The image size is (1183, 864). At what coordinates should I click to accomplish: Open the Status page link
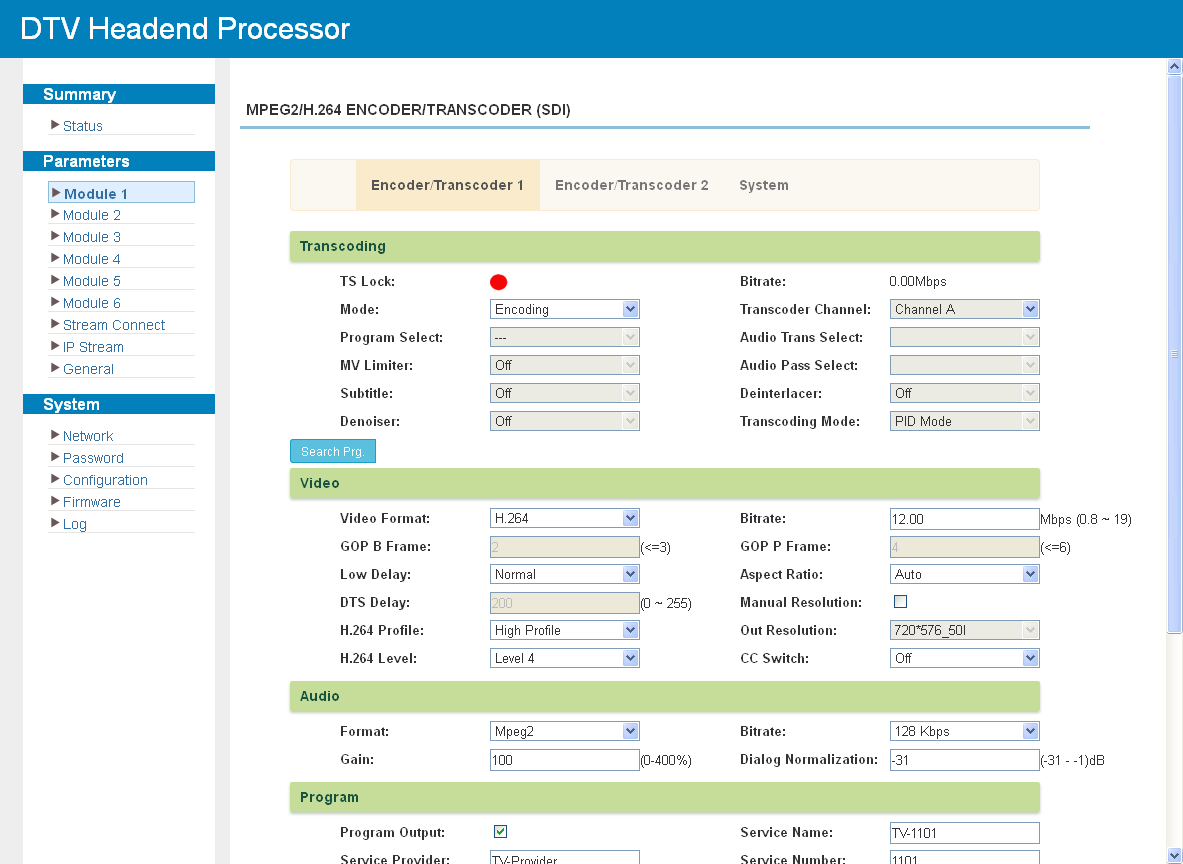pyautogui.click(x=82, y=126)
